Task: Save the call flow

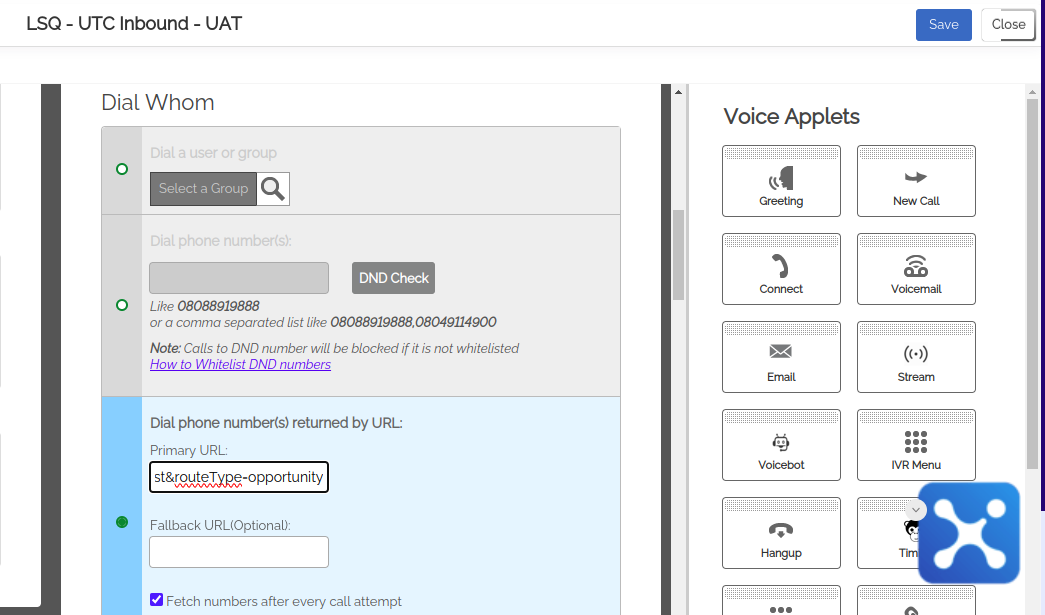Action: (944, 25)
